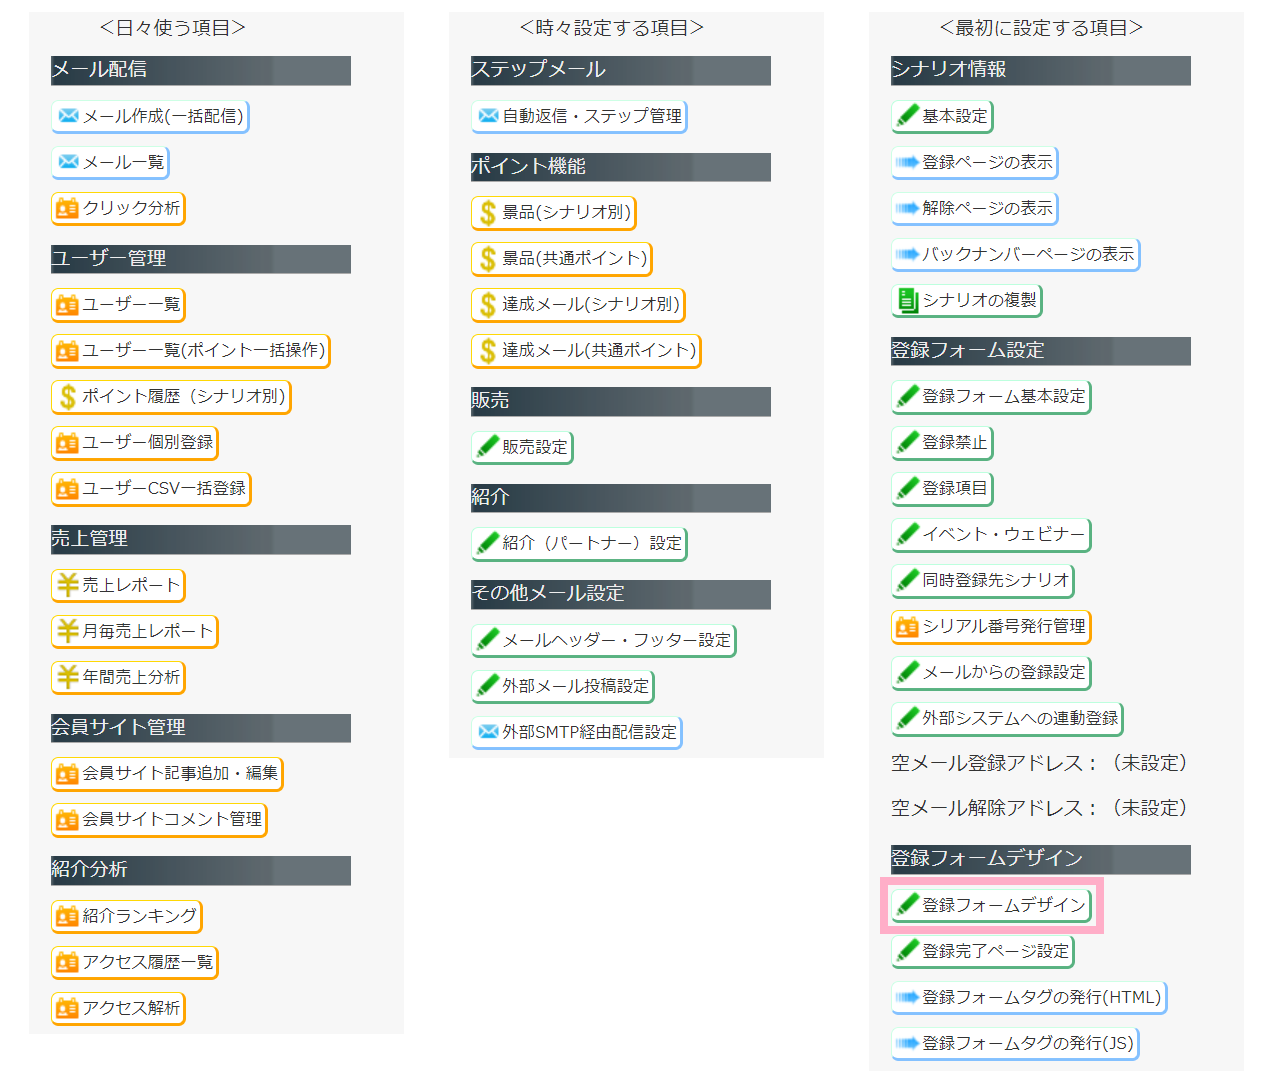Click the dollar icon next to 景品(シナリオ別)

(x=488, y=213)
